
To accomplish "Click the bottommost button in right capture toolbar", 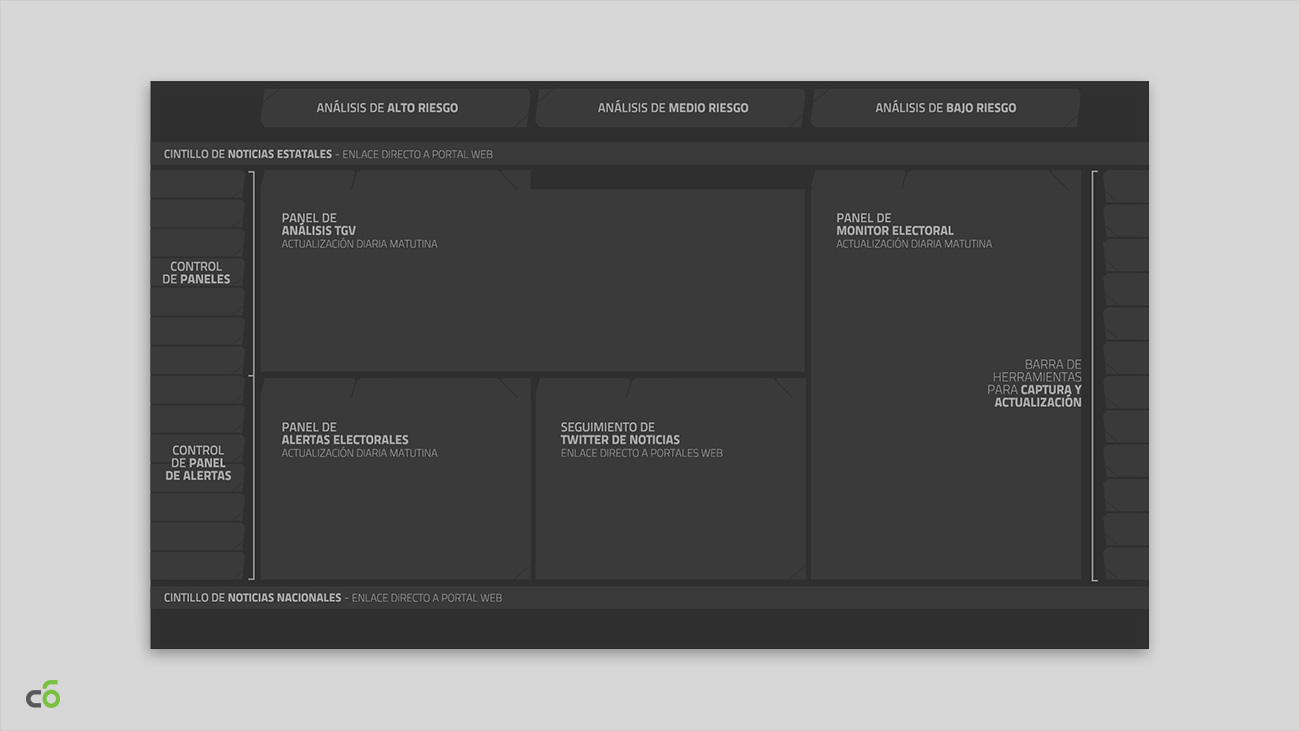I will 1126,563.
